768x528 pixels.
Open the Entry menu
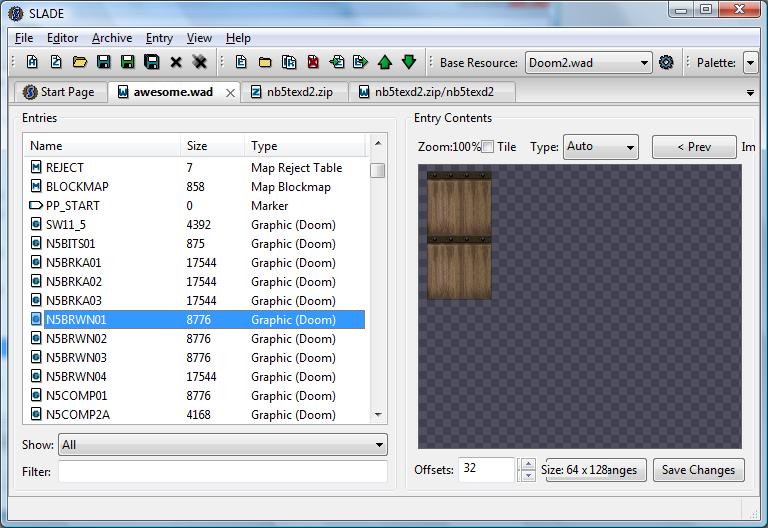(159, 38)
